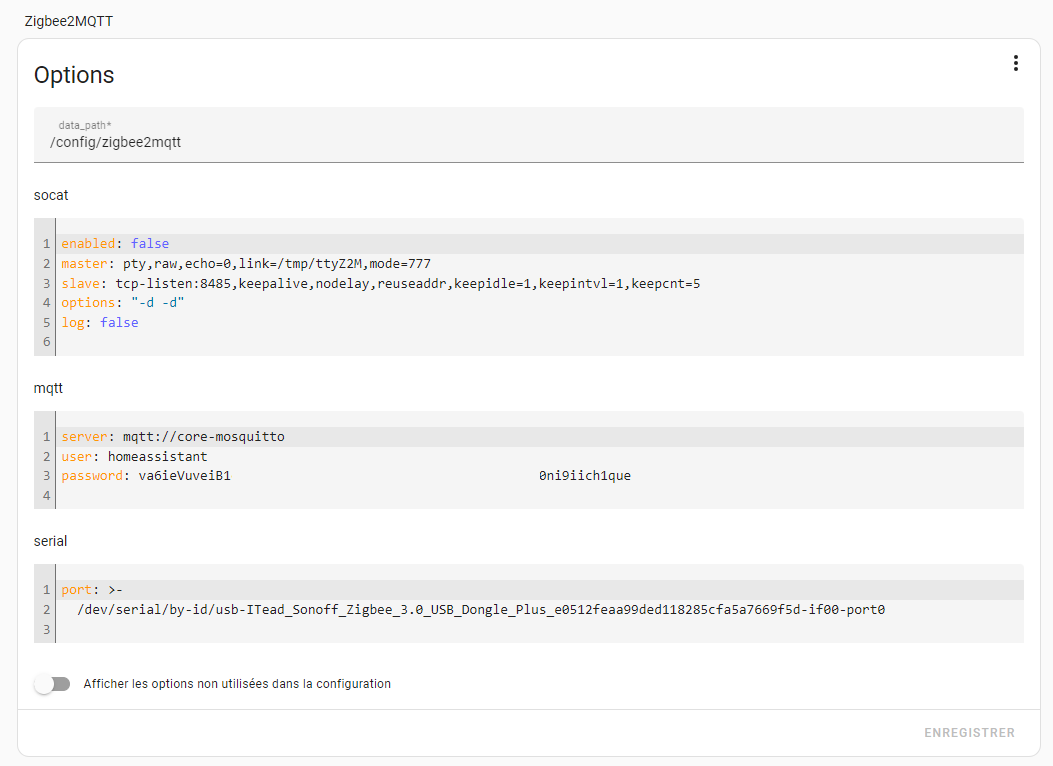Viewport: 1053px width, 766px height.
Task: Click the mqtt server core-mosquitto line
Action: [540, 436]
